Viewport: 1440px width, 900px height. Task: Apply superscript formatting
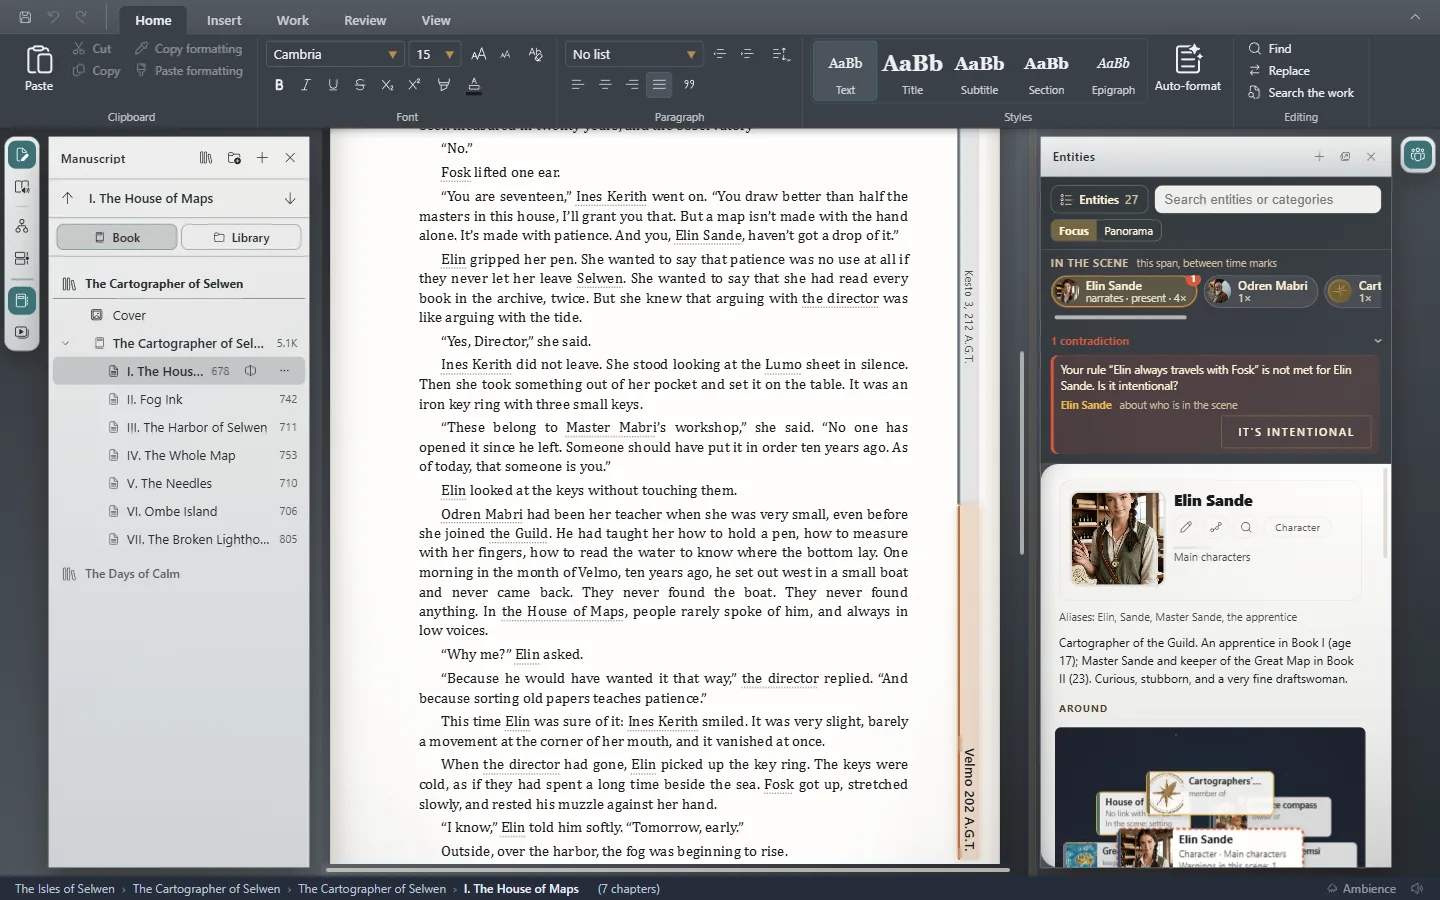pos(414,85)
